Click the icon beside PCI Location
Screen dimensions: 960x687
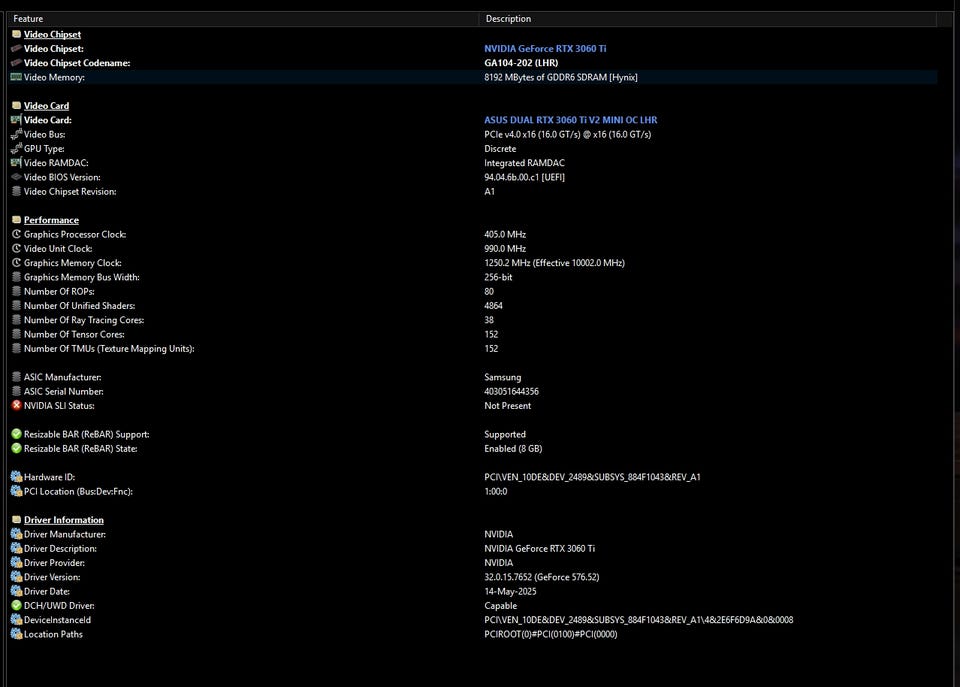point(17,491)
